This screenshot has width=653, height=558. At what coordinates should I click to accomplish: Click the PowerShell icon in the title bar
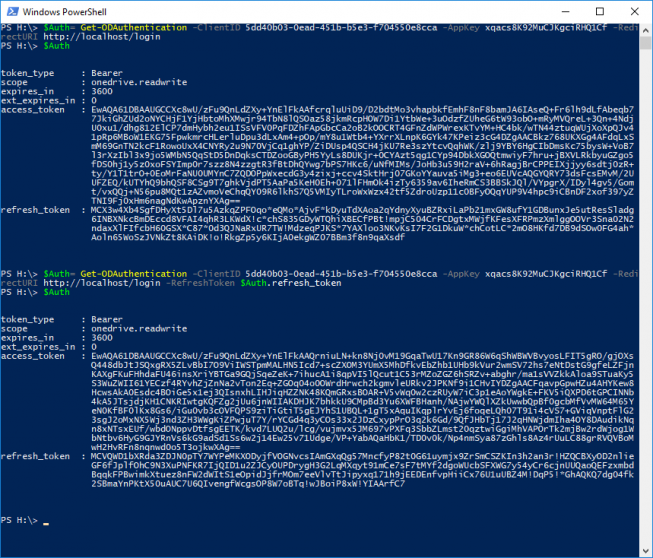[12, 12]
